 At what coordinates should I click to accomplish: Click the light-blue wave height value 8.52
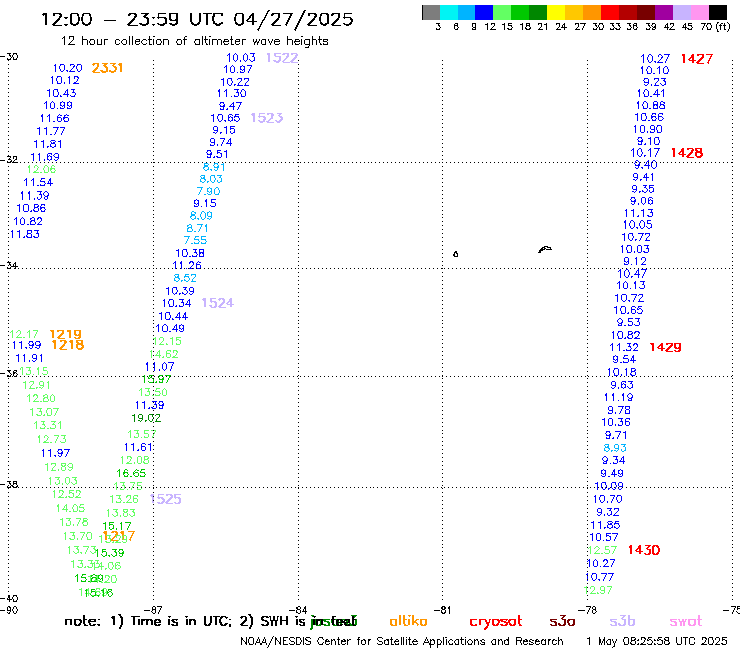[x=185, y=278]
